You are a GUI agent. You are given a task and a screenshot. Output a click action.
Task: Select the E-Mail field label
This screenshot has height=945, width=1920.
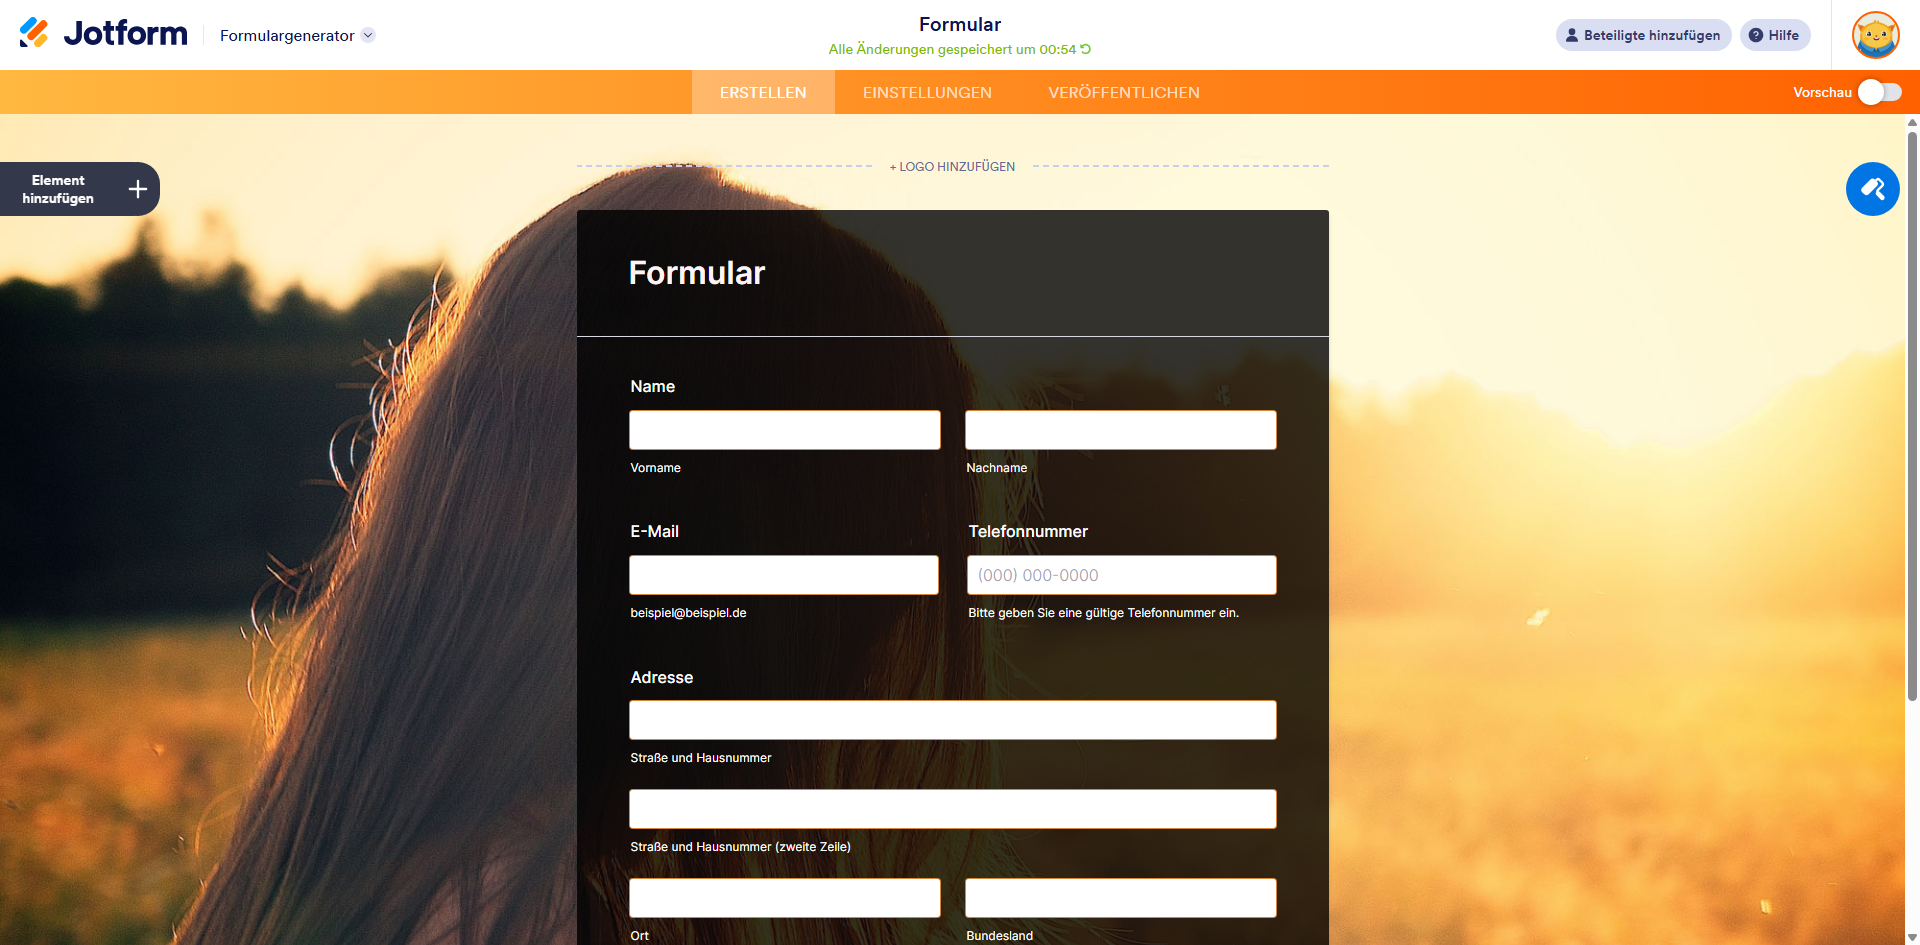tap(655, 531)
